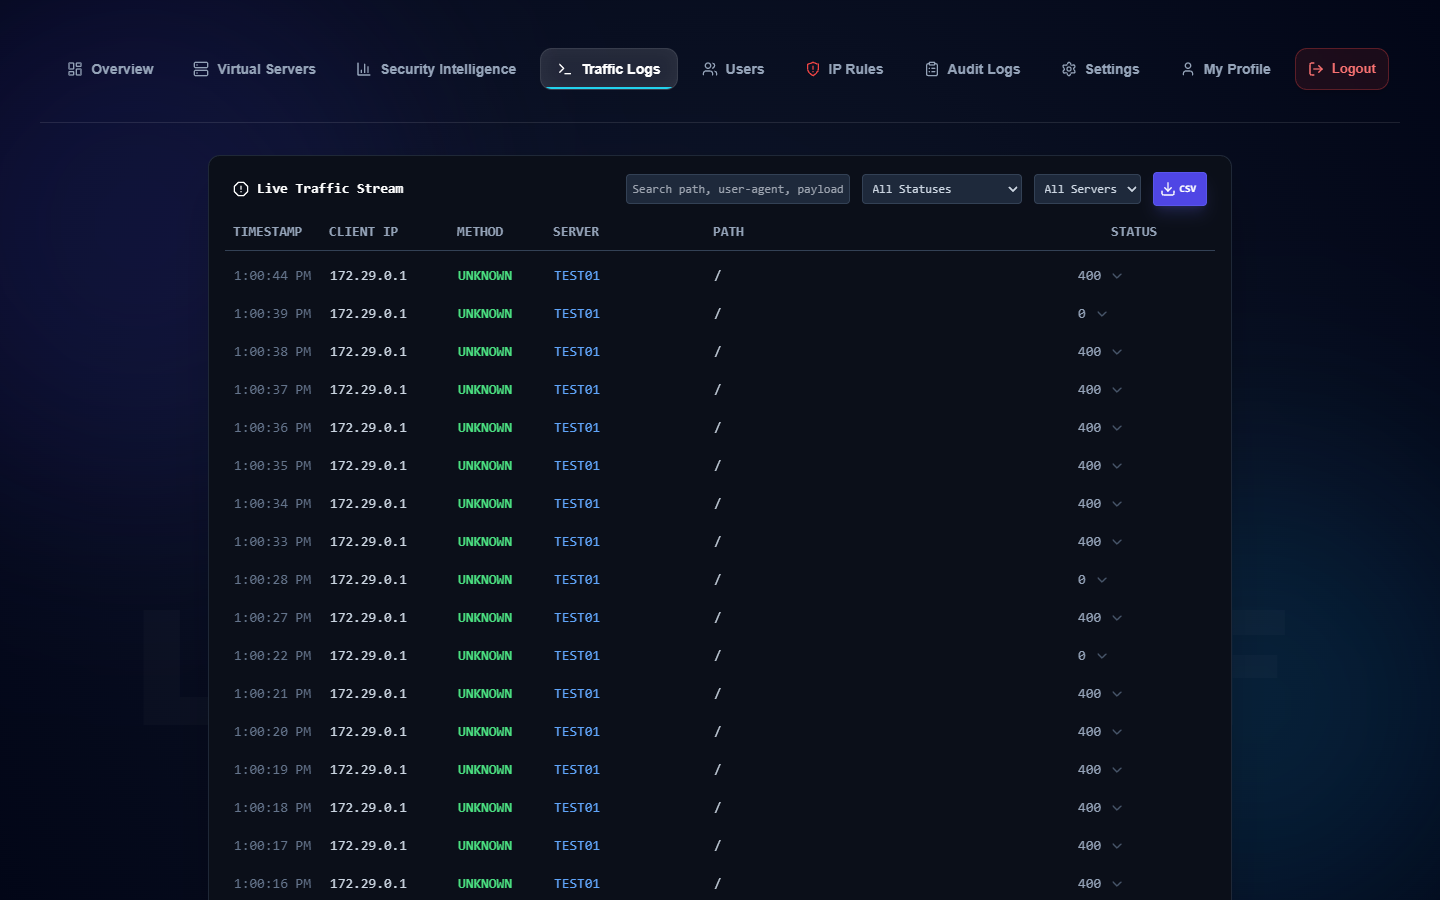Expand the 1:00:39 PM log row chevron
Screen dimensions: 1440x900
(1102, 314)
